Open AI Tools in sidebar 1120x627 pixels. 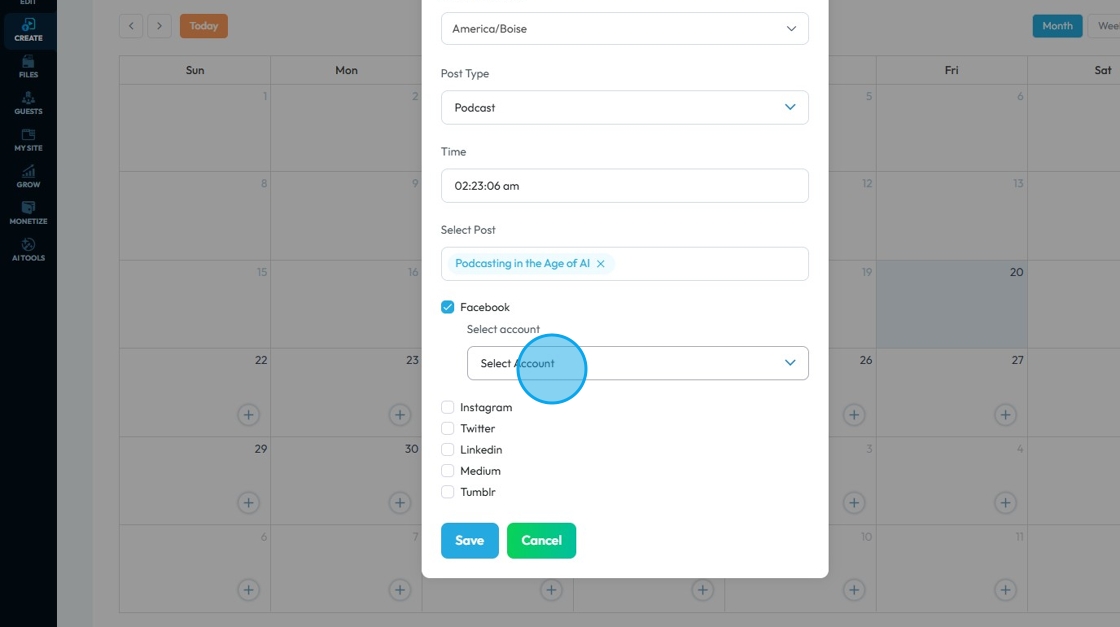point(28,250)
